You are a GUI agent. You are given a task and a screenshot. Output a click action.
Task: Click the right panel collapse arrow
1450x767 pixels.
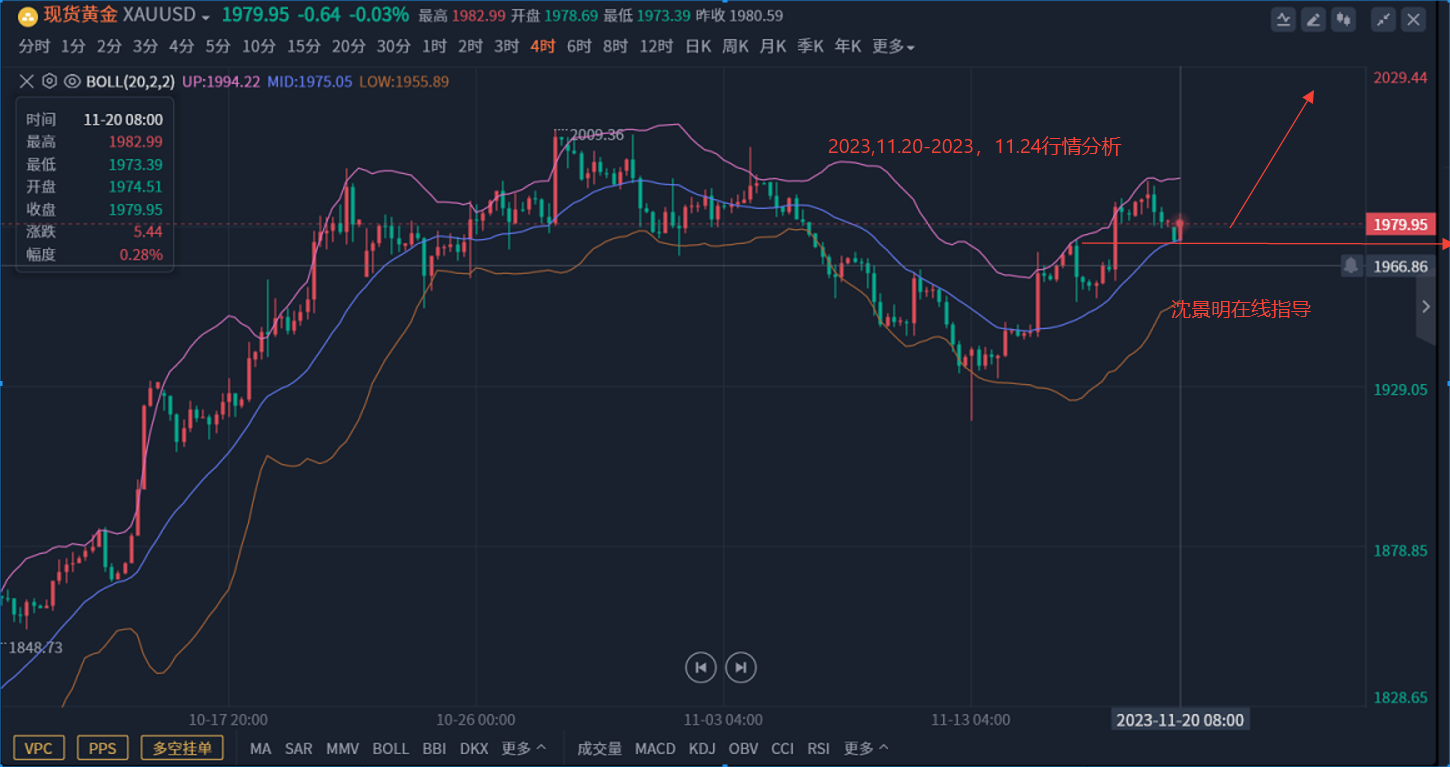coord(1426,307)
